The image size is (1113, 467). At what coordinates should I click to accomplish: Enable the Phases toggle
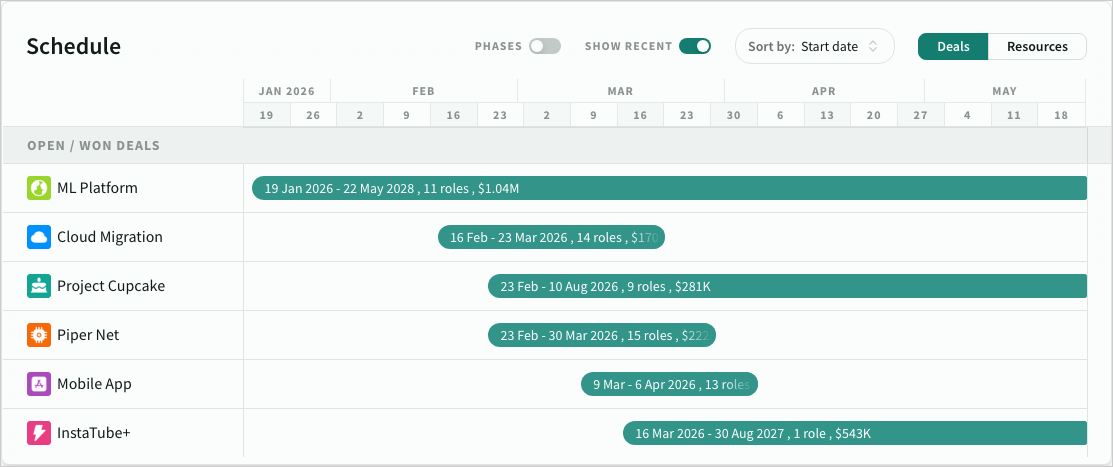[544, 46]
